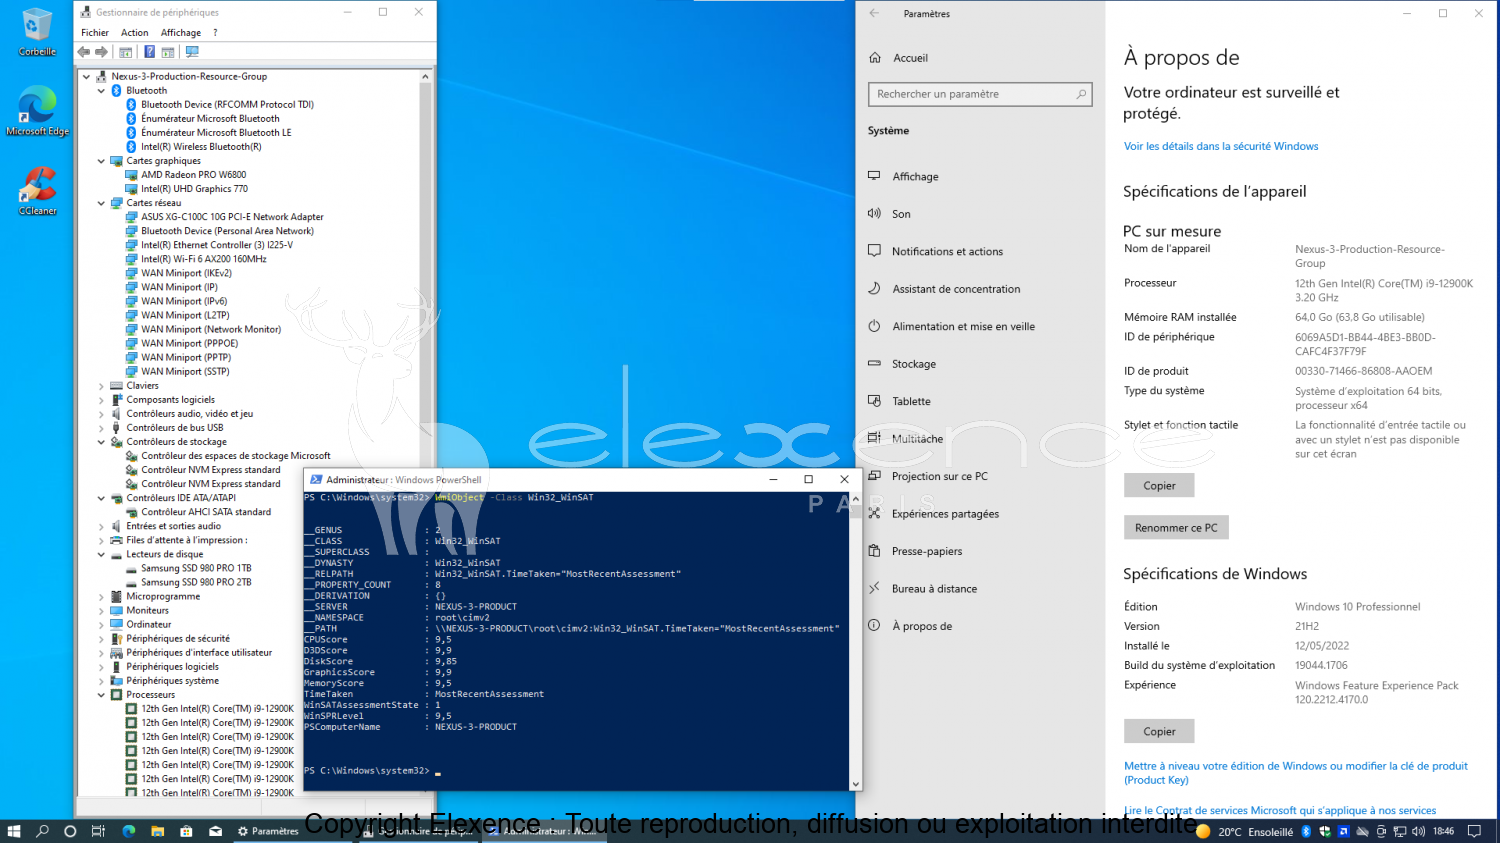1500x843 pixels.
Task: Expand the Moniteurs category
Action: [x=101, y=610]
